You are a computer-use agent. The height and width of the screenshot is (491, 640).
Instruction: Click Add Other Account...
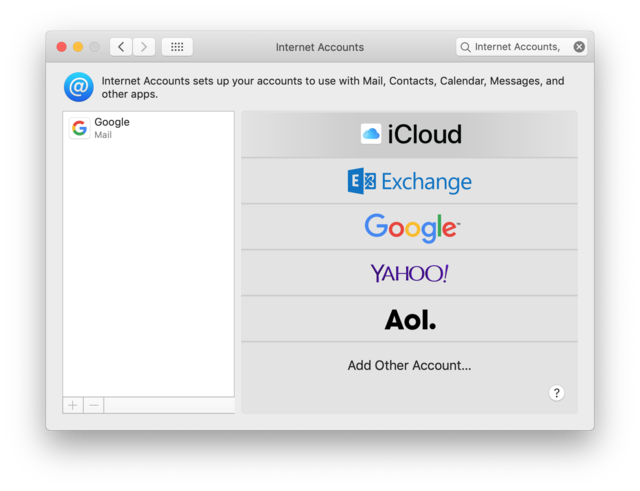(409, 365)
